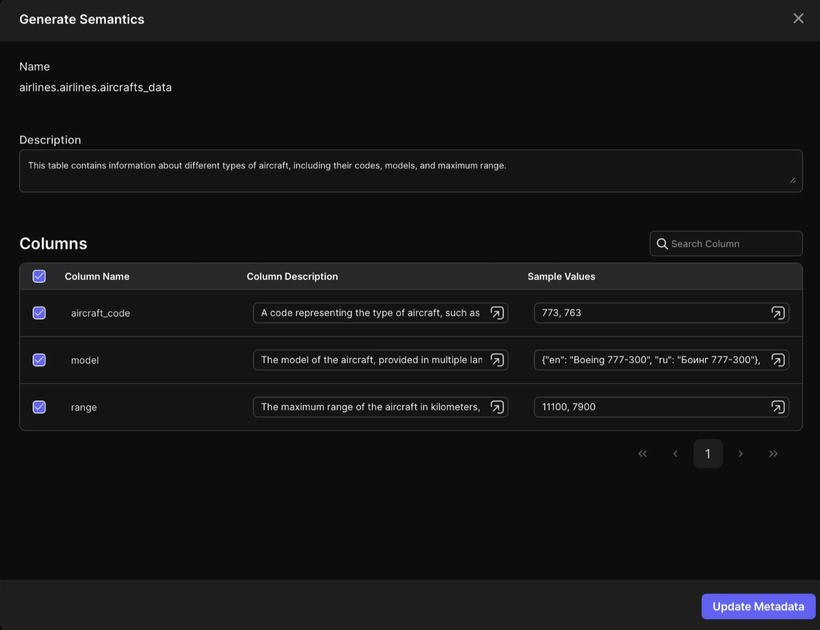Uncheck the model column checkbox
The height and width of the screenshot is (630, 820).
pyautogui.click(x=39, y=360)
